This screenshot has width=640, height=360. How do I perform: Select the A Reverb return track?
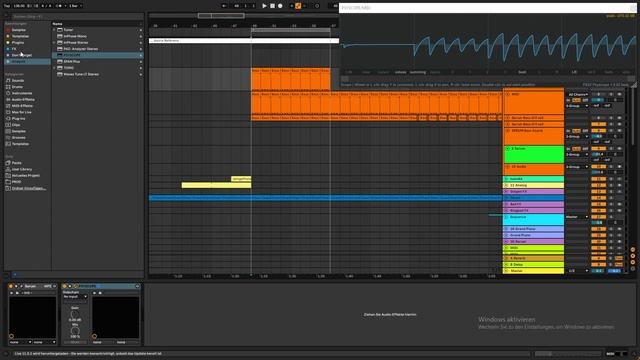point(533,258)
